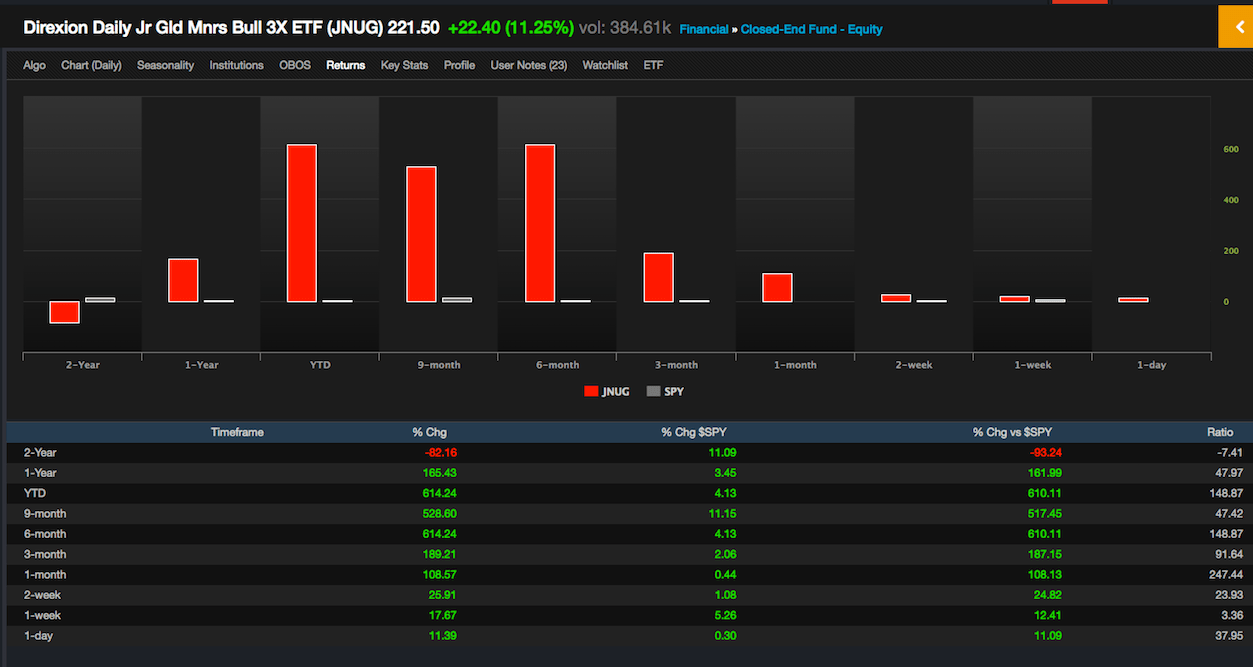This screenshot has width=1253, height=667.
Task: Switch to the ETF tab
Action: click(x=653, y=64)
